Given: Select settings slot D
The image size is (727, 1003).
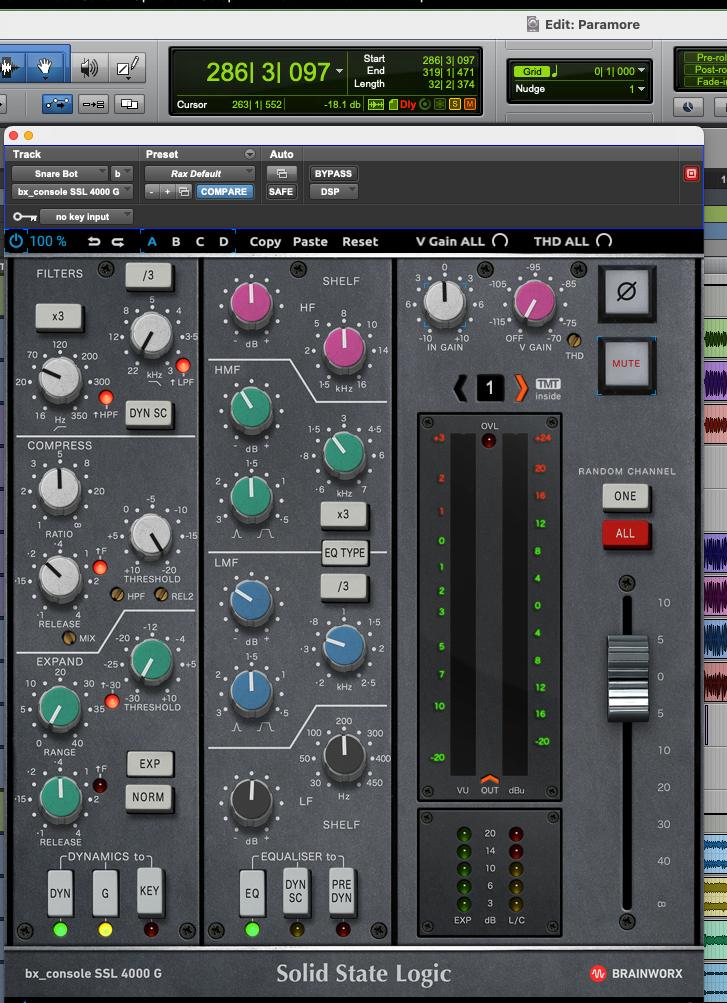Looking at the screenshot, I should pyautogui.click(x=223, y=242).
